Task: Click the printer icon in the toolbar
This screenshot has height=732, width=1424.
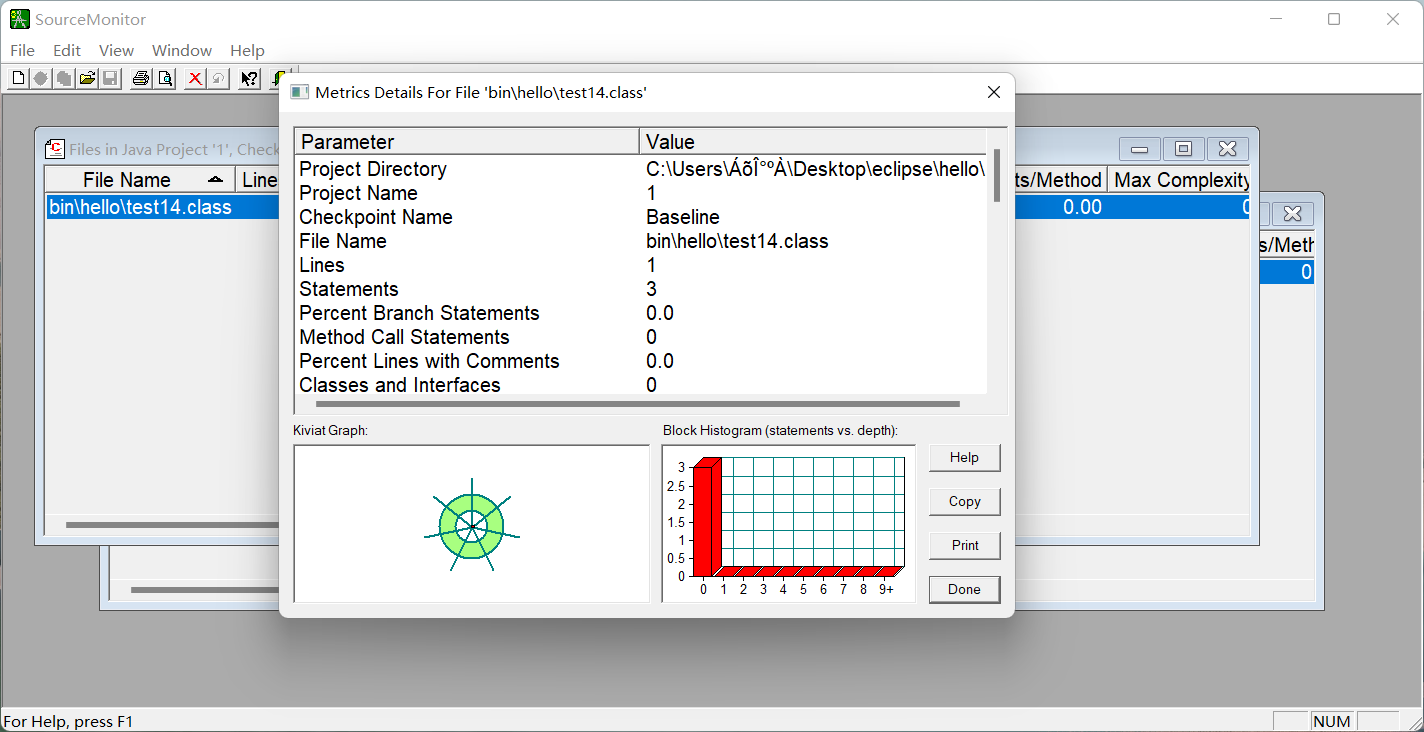Action: [x=141, y=78]
